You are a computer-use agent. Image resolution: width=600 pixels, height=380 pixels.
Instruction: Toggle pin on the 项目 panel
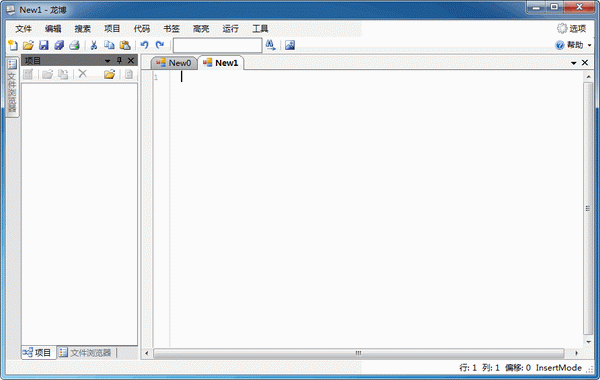tap(119, 60)
